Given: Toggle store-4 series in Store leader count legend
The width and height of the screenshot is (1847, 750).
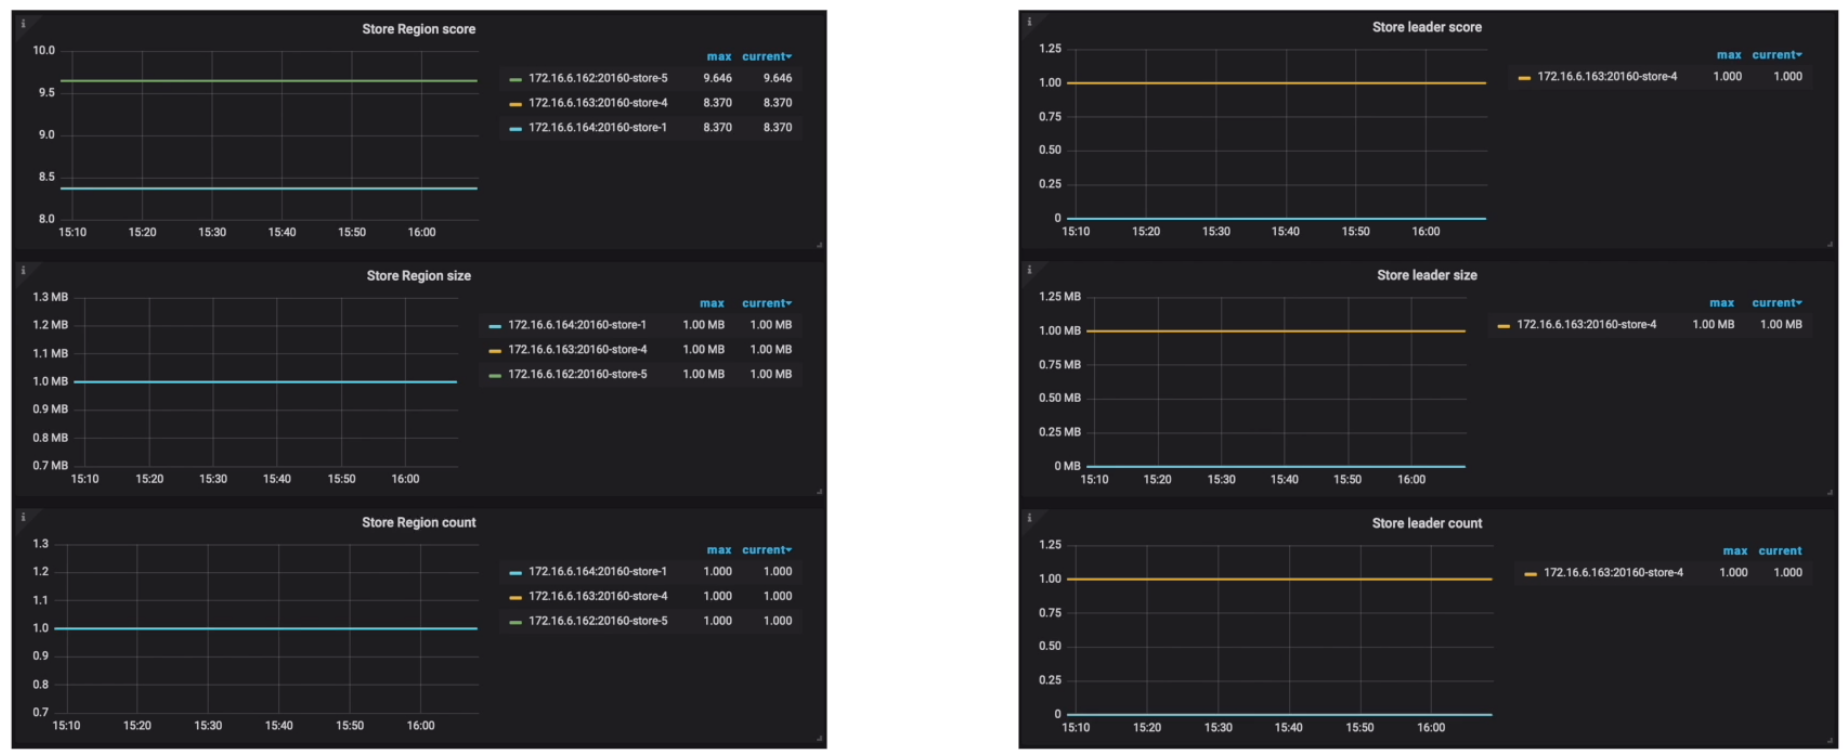Looking at the screenshot, I should coord(1613,573).
